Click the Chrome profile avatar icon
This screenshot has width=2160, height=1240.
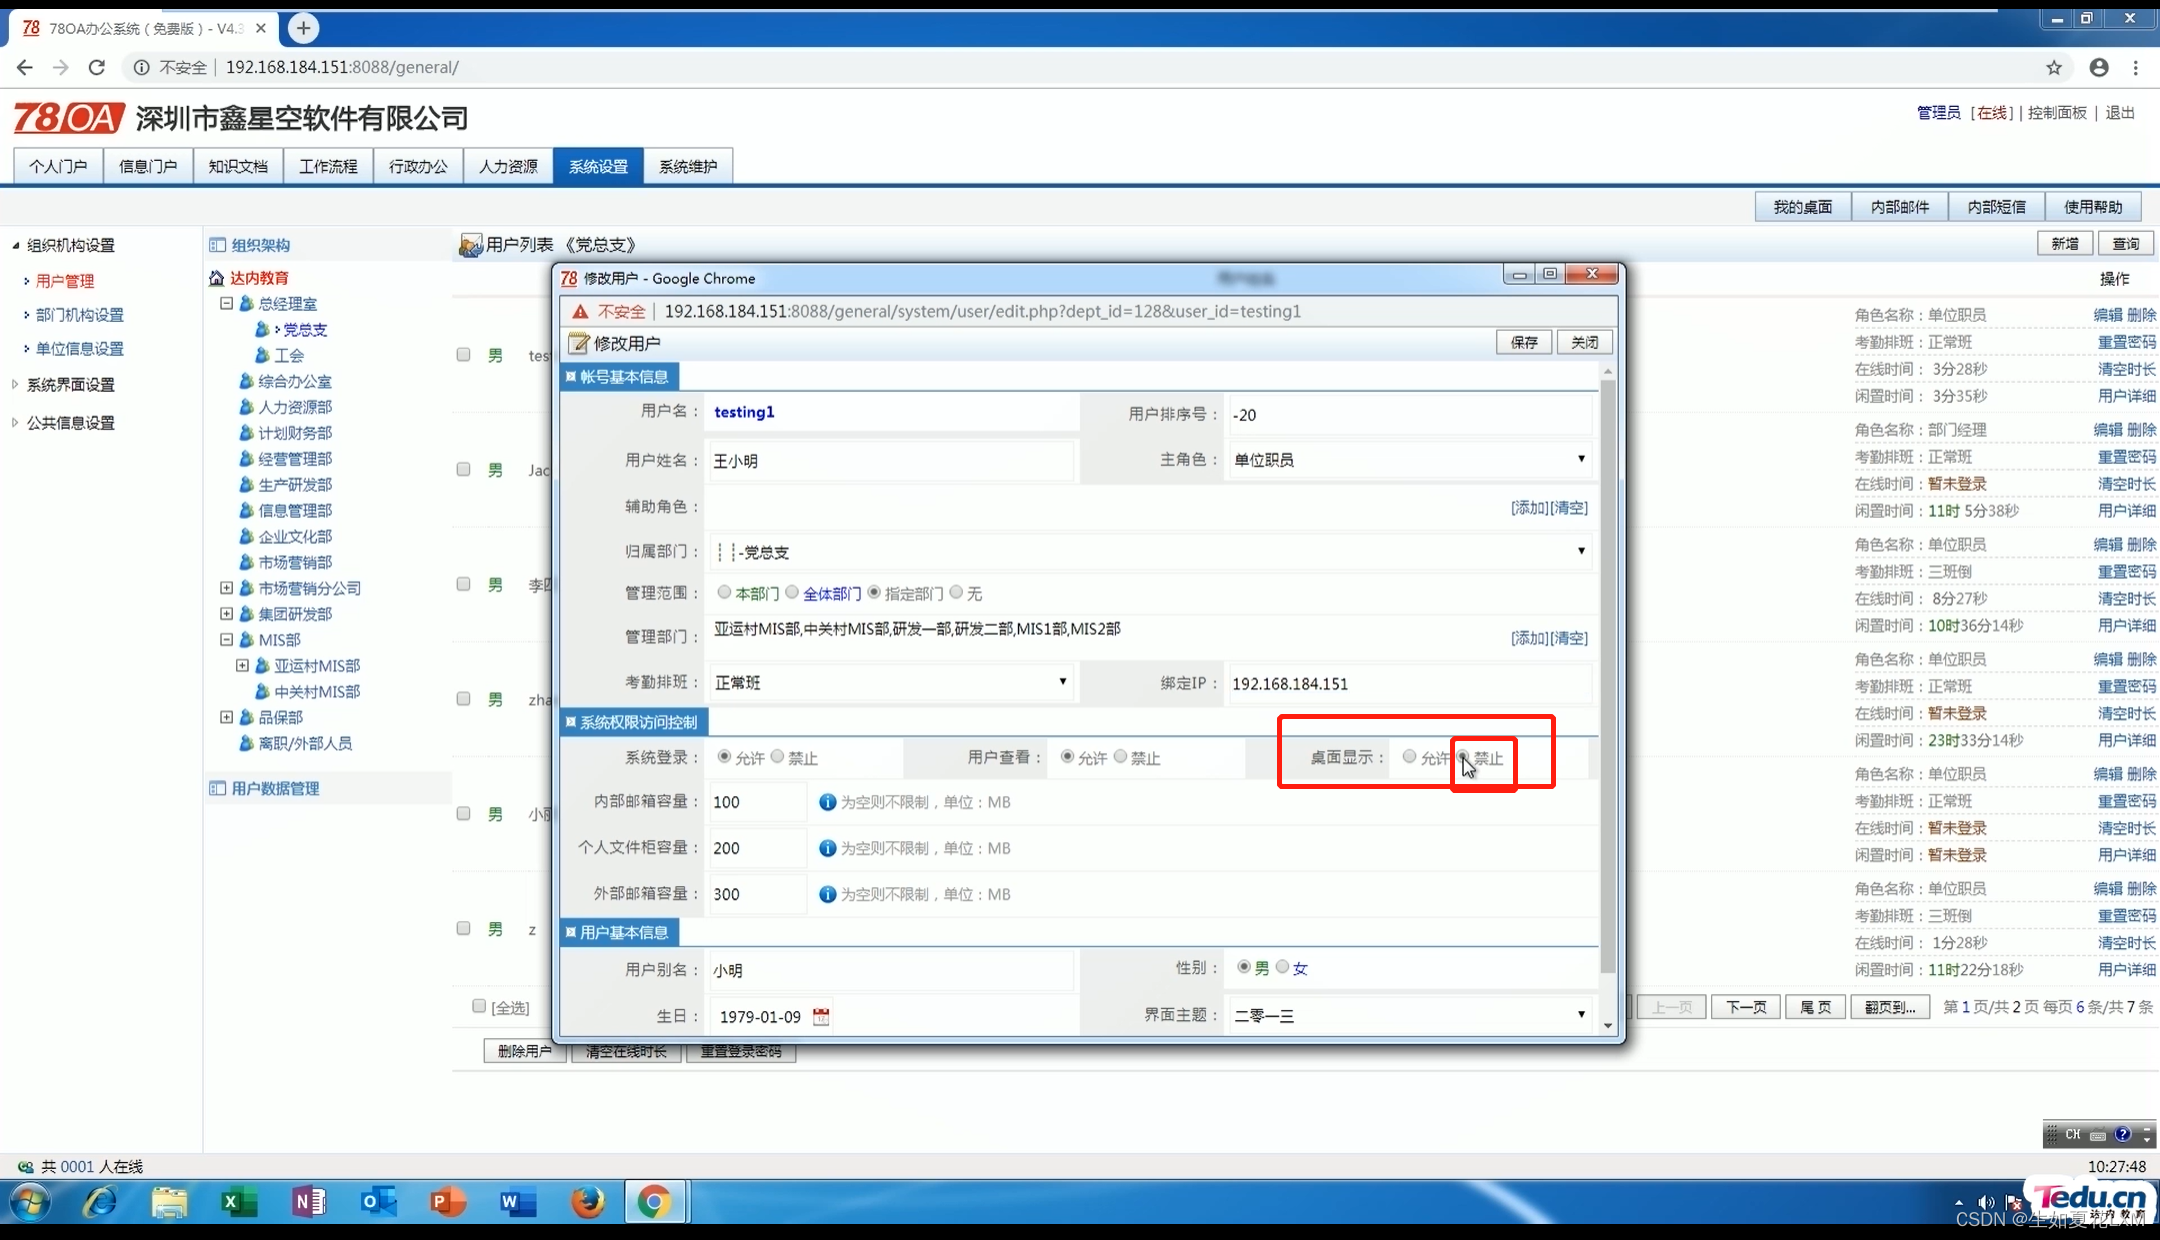coord(2099,67)
